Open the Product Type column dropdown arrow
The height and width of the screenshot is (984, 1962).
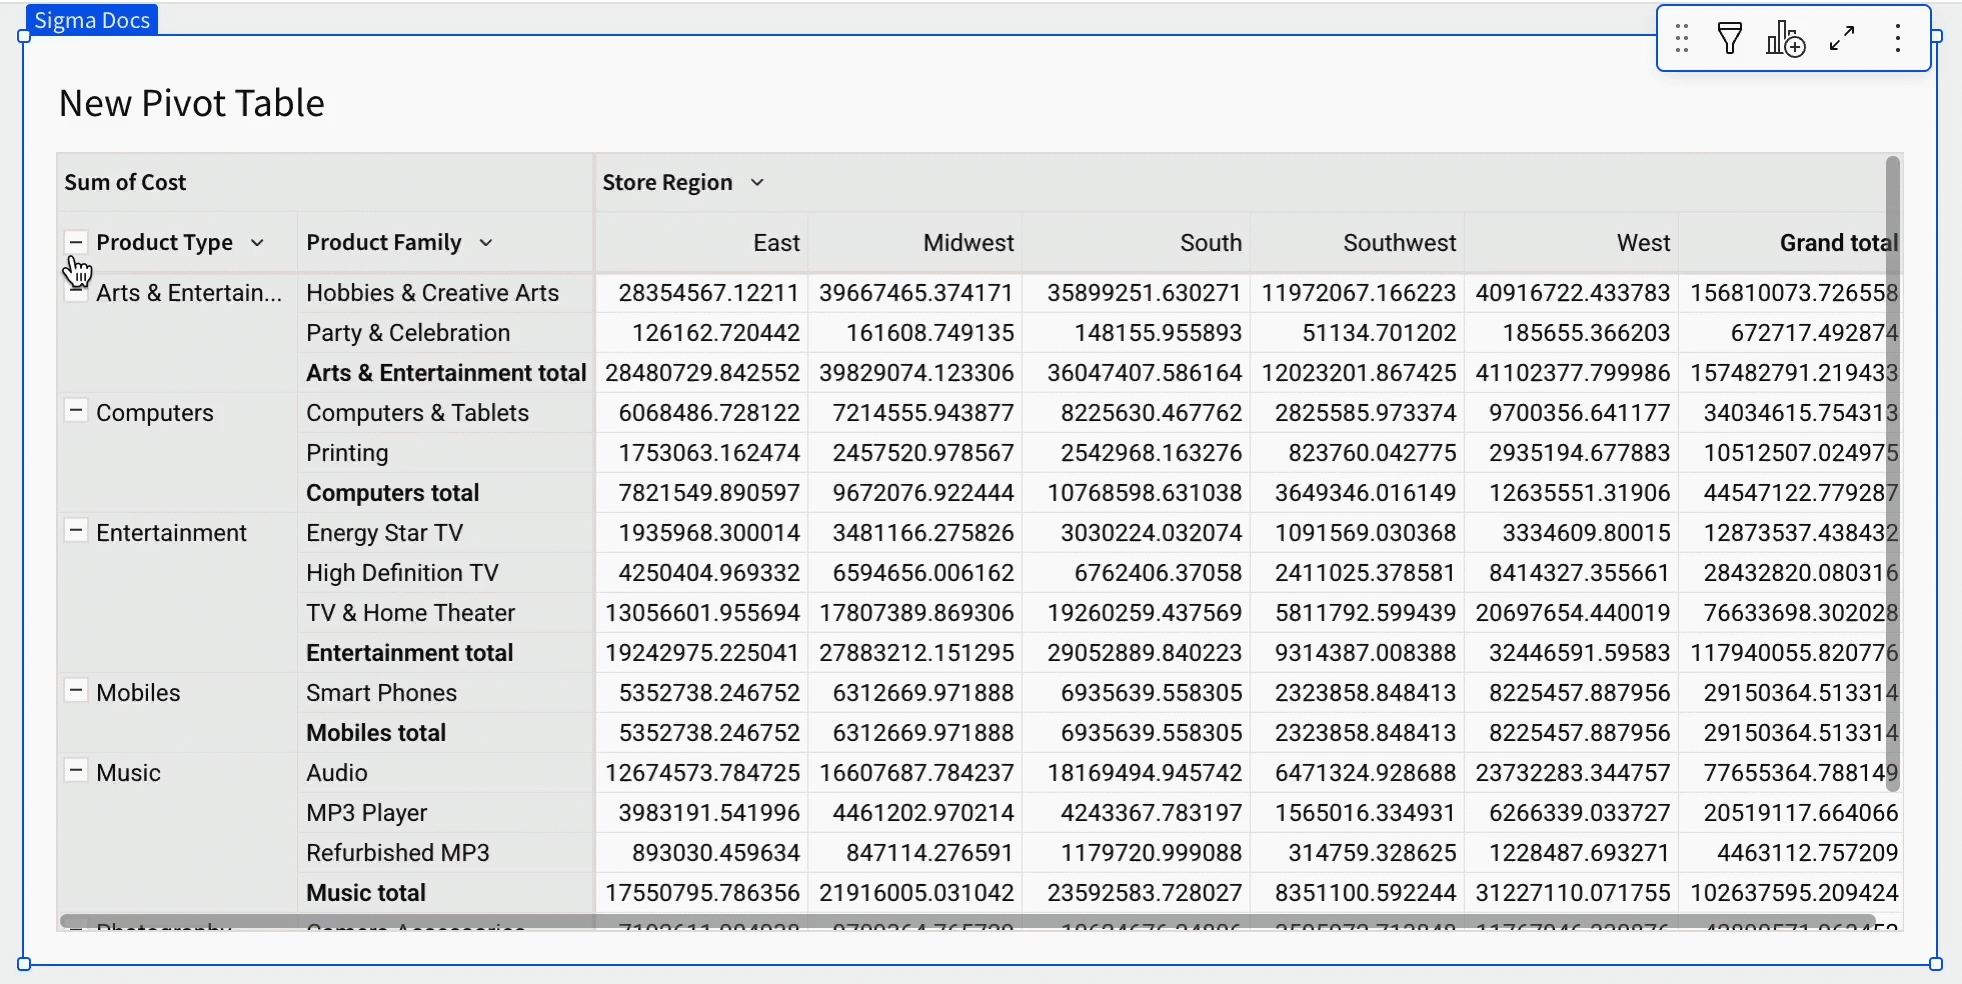pos(257,243)
